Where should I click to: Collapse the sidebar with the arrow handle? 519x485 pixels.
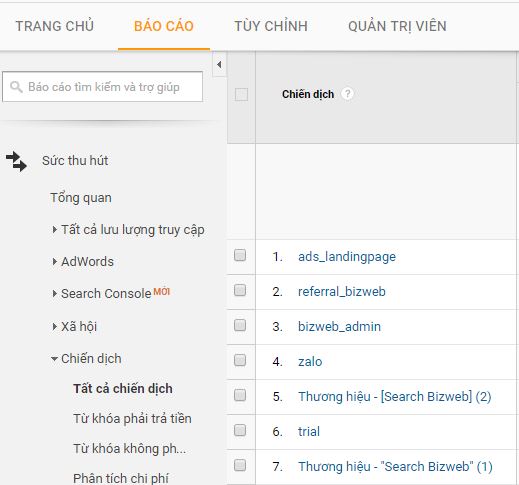pos(219,65)
